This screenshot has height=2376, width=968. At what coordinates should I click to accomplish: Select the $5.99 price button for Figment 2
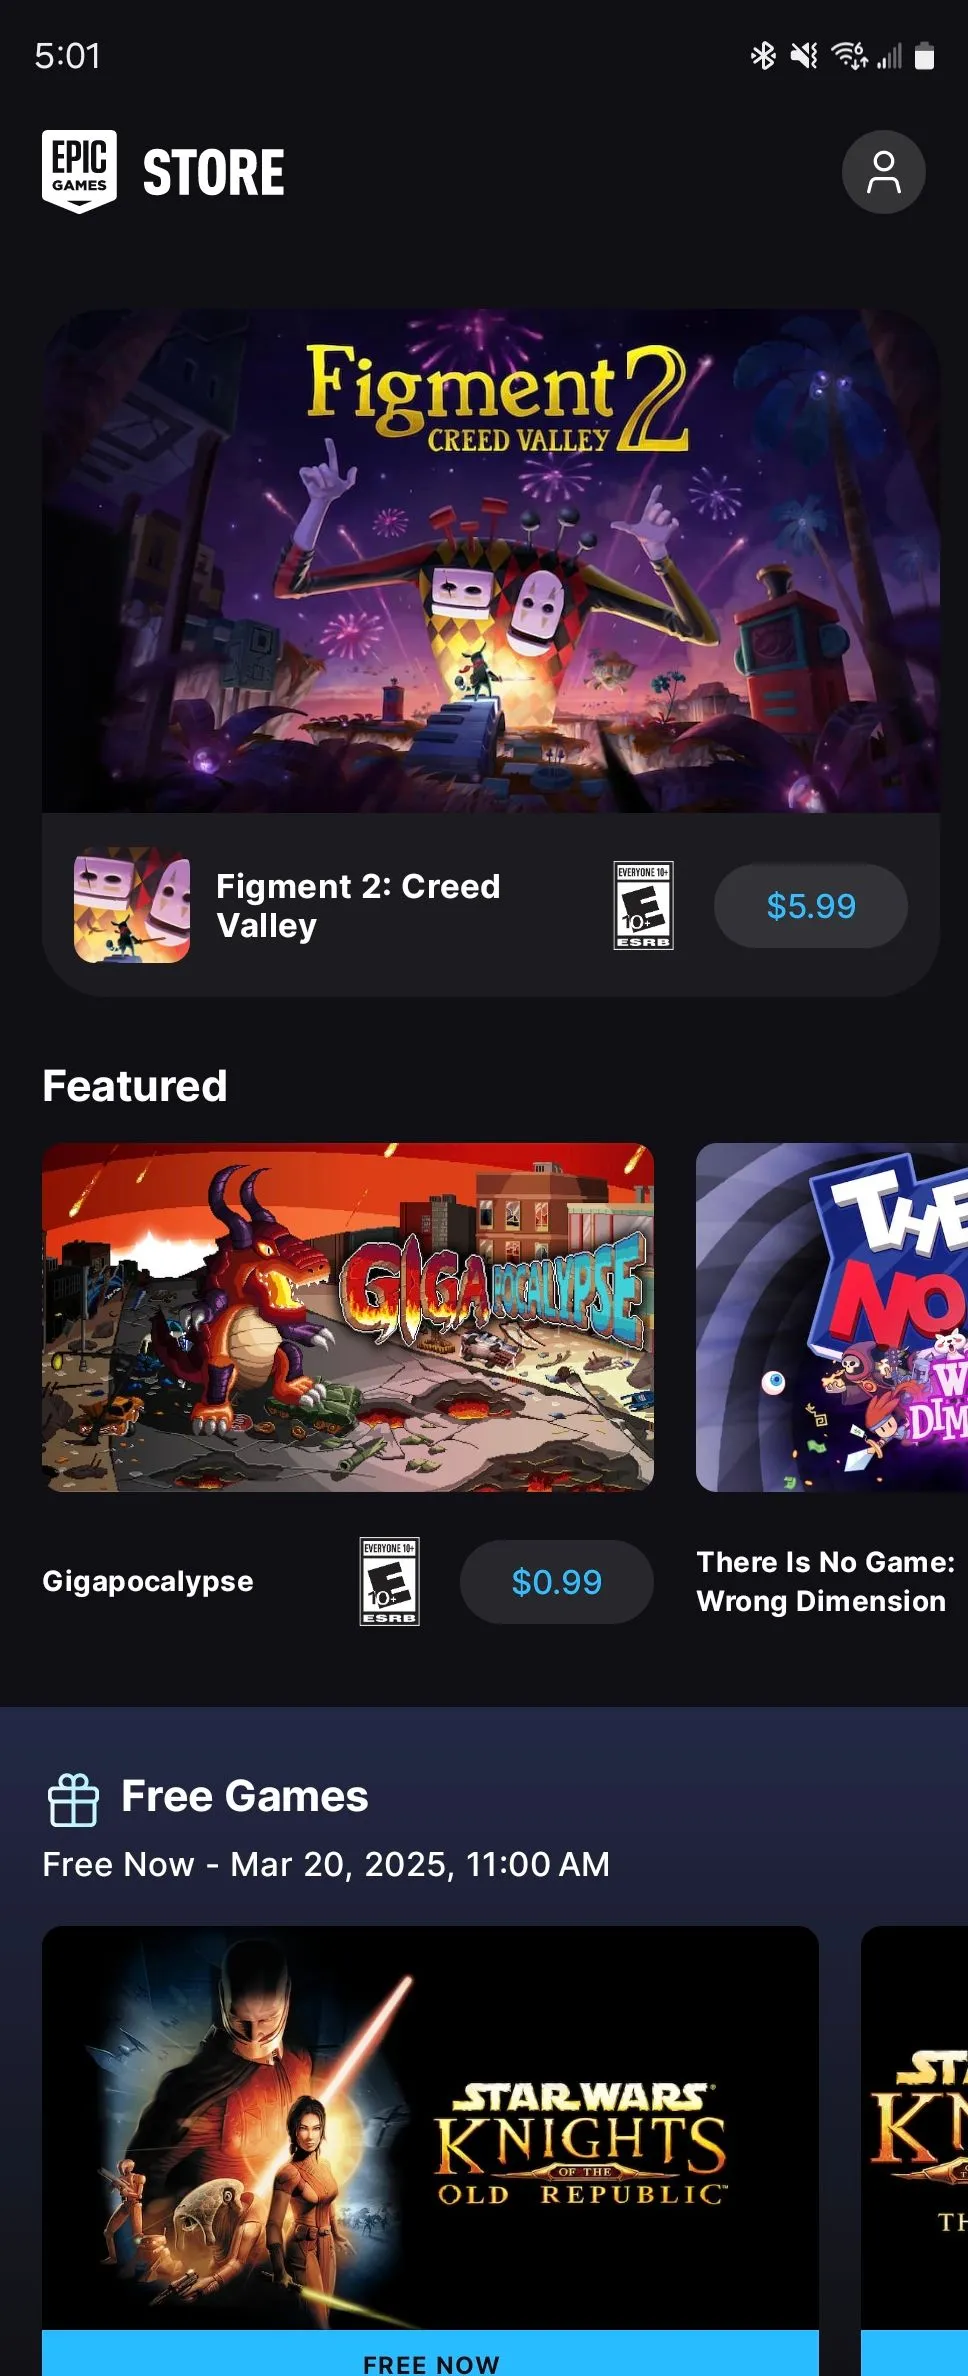(x=810, y=906)
